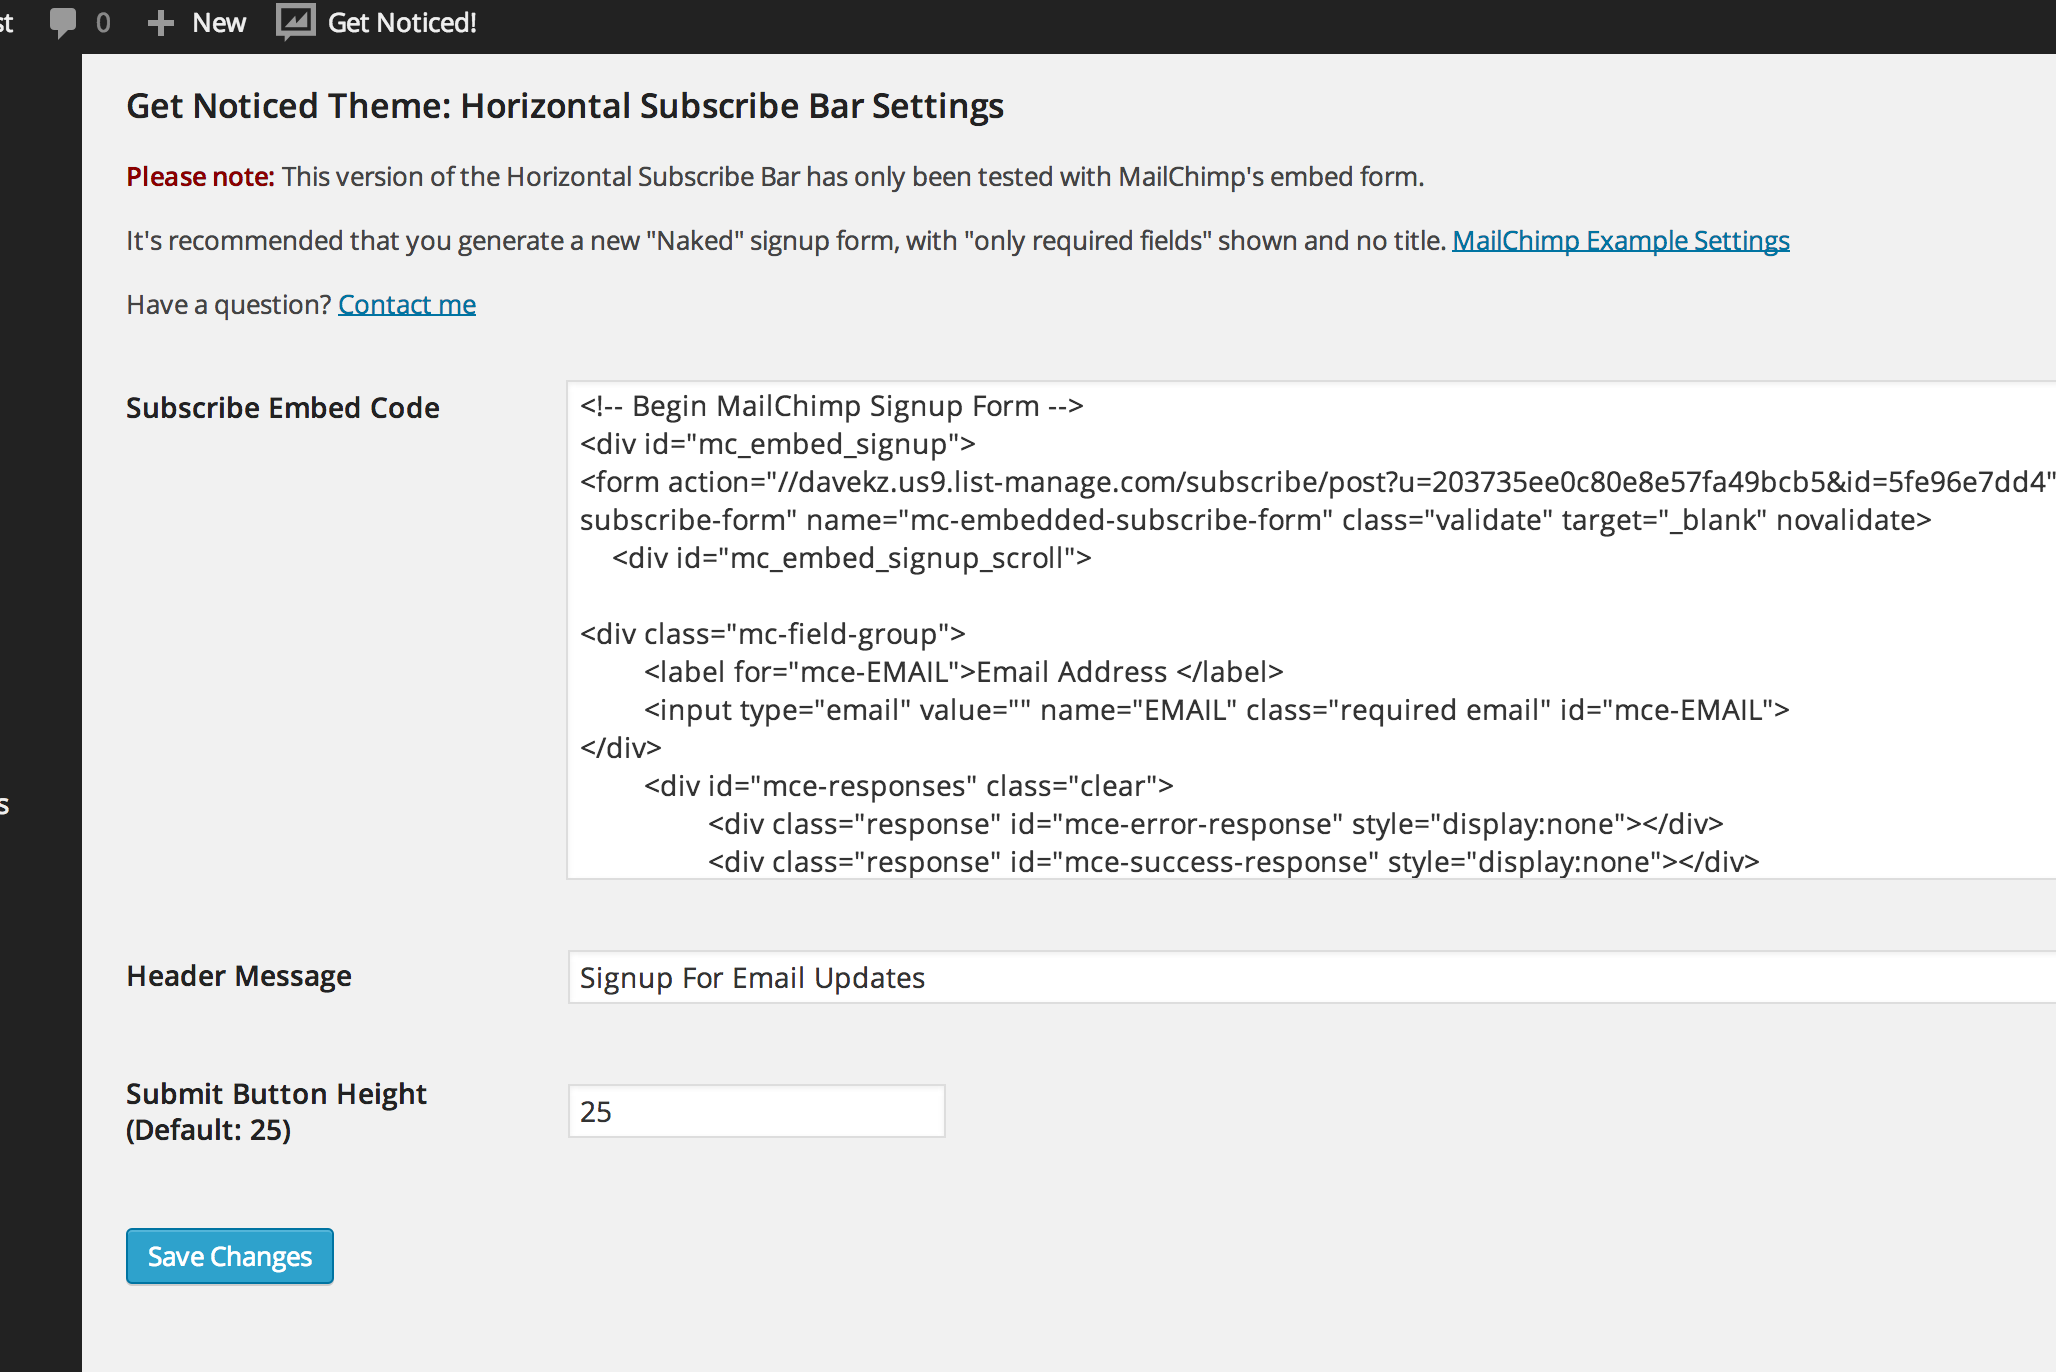The height and width of the screenshot is (1372, 2056).
Task: Click the Header Message label
Action: pos(238,976)
